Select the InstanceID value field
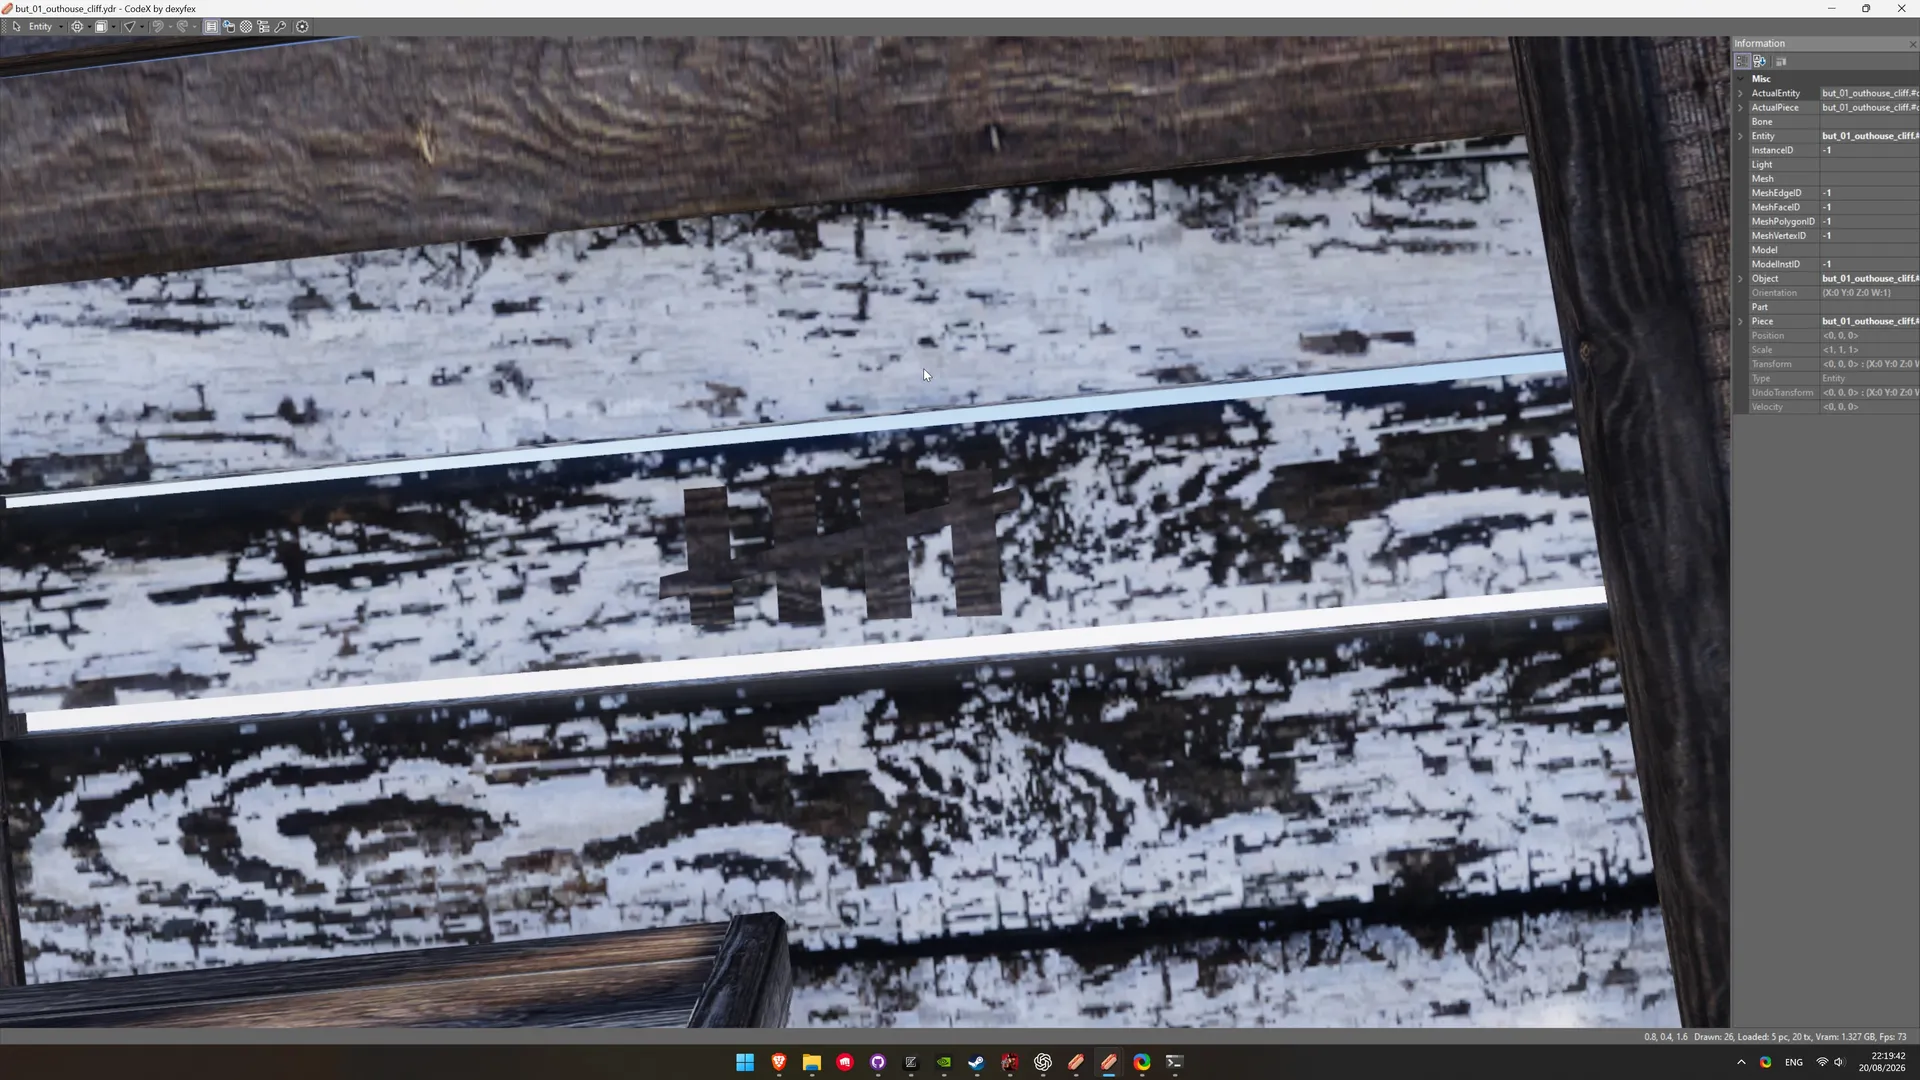The image size is (1920, 1080). point(1869,150)
